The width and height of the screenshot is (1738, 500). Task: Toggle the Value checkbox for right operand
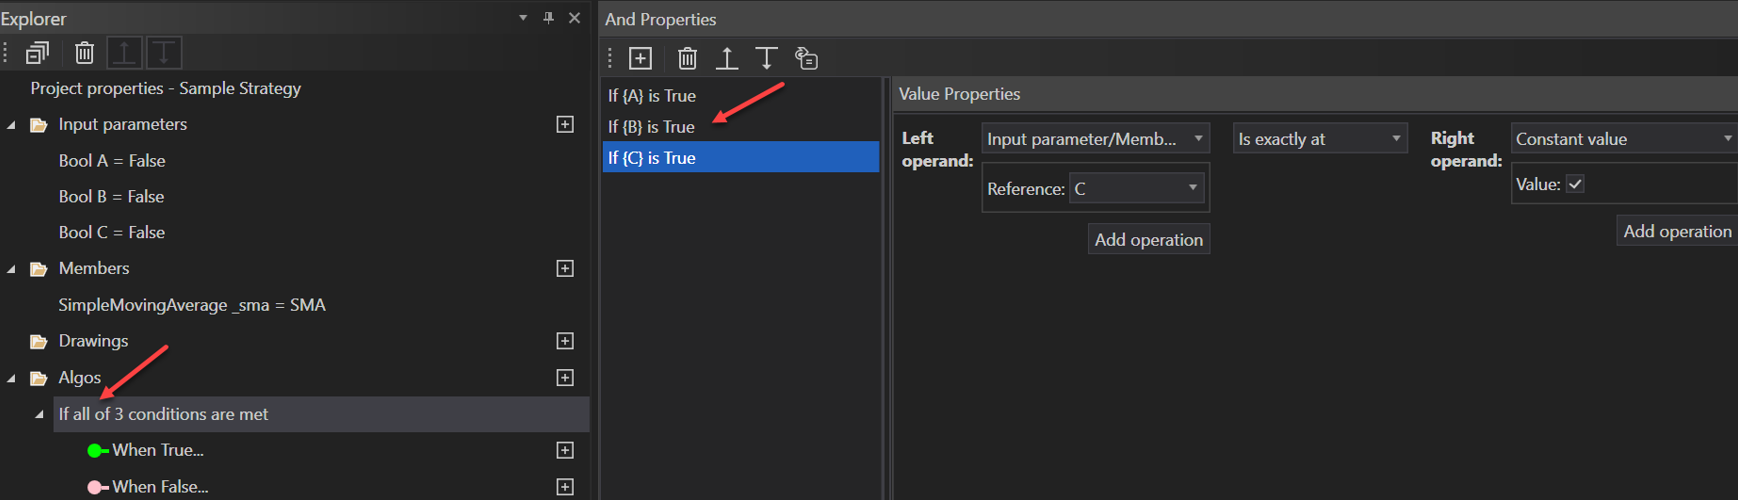tap(1575, 184)
